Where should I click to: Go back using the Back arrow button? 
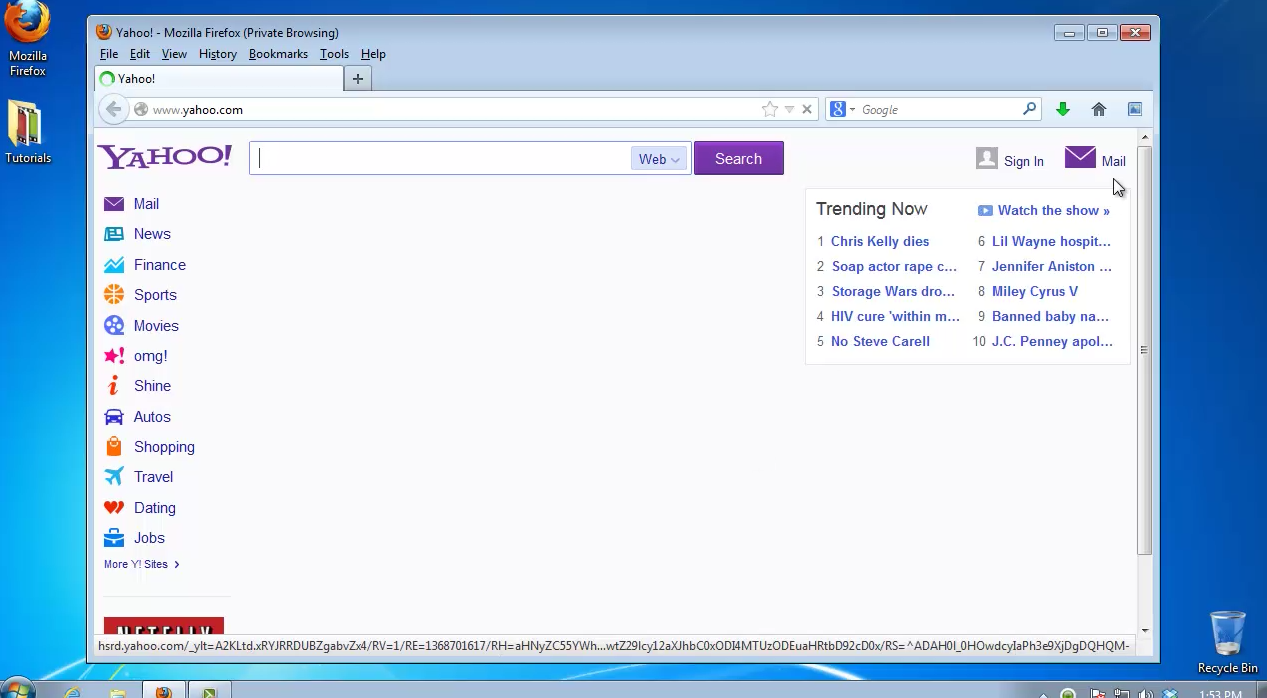[x=113, y=110]
